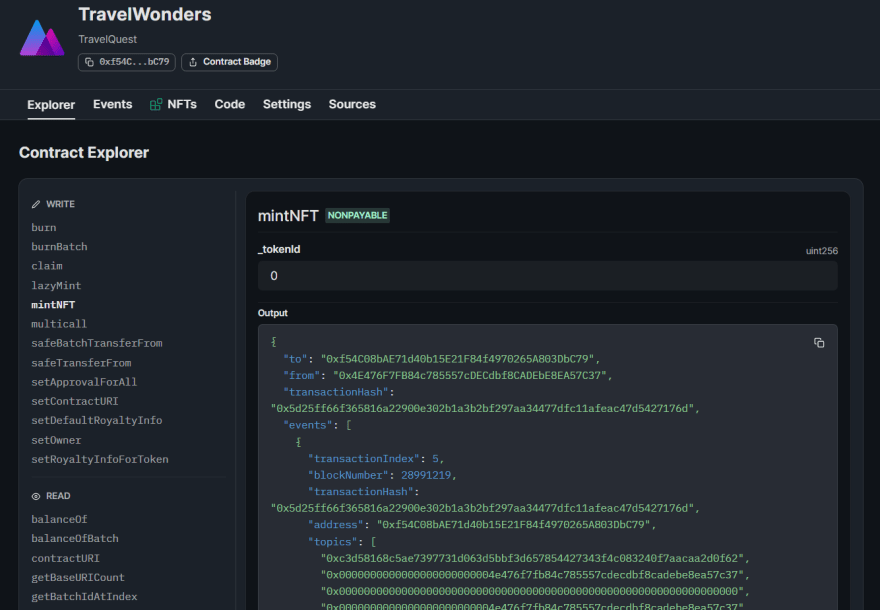Viewport: 880px width, 610px height.
Task: Go to the Code tab
Action: point(229,104)
